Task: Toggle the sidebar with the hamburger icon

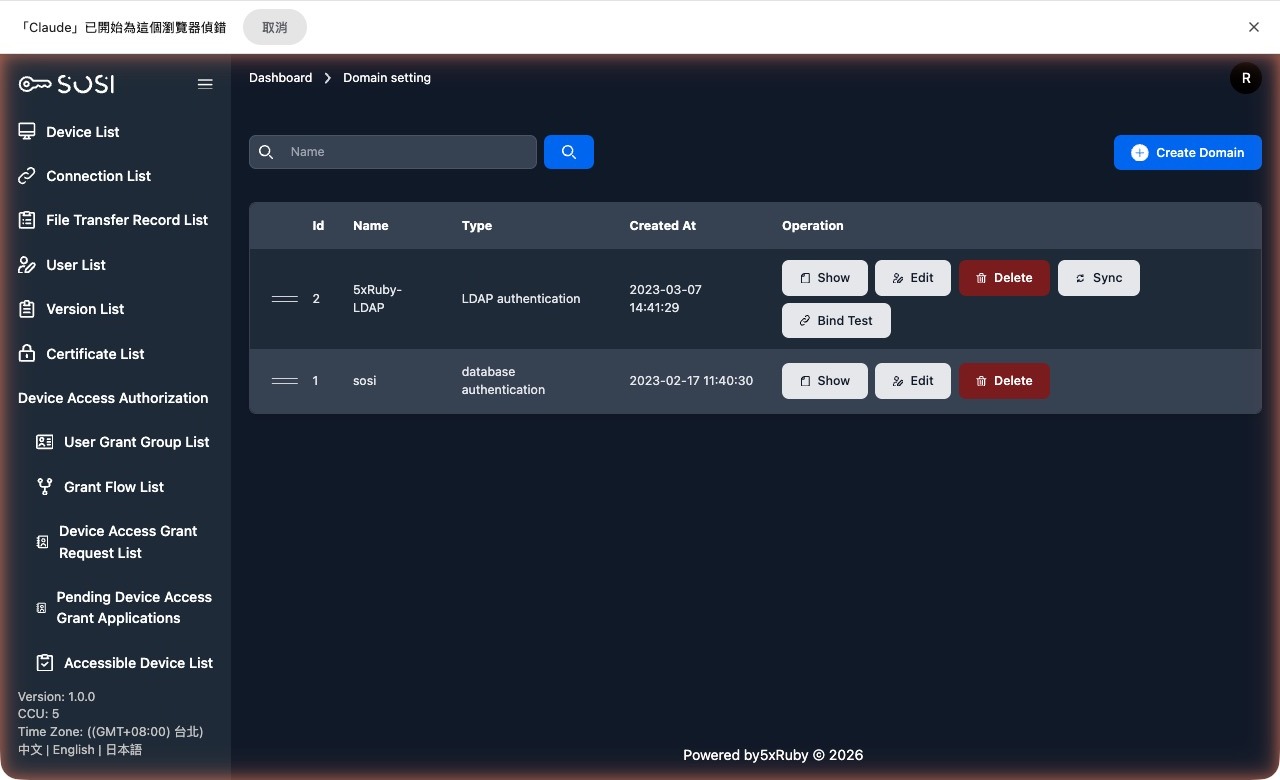Action: 205,83
